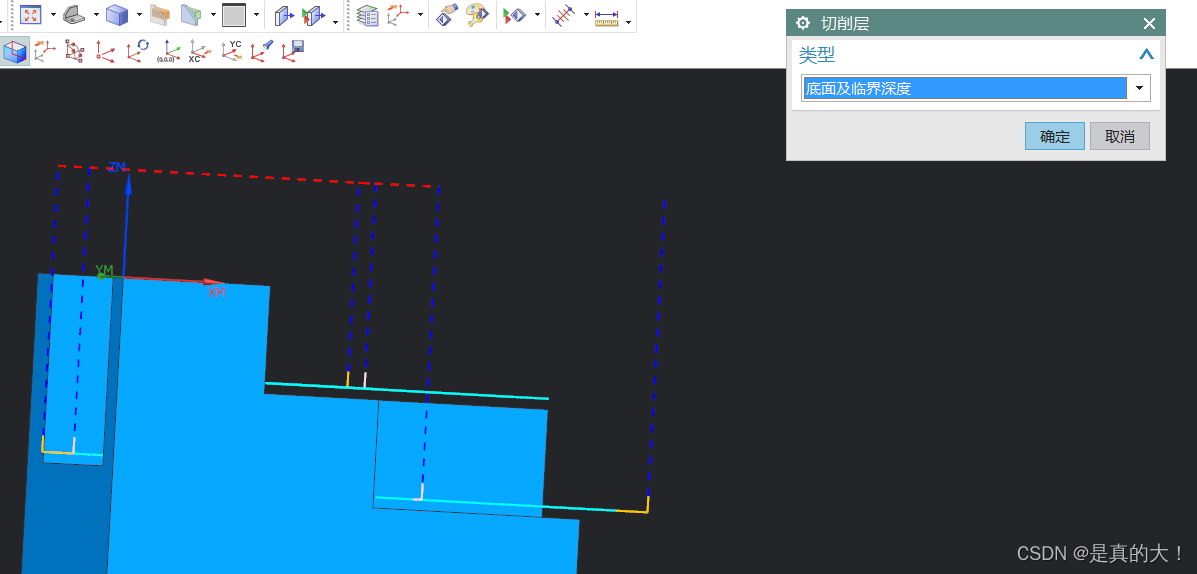Open the WCS dropdown arrow in top toolbar
Viewport: 1197px width, 574px height.
point(420,15)
